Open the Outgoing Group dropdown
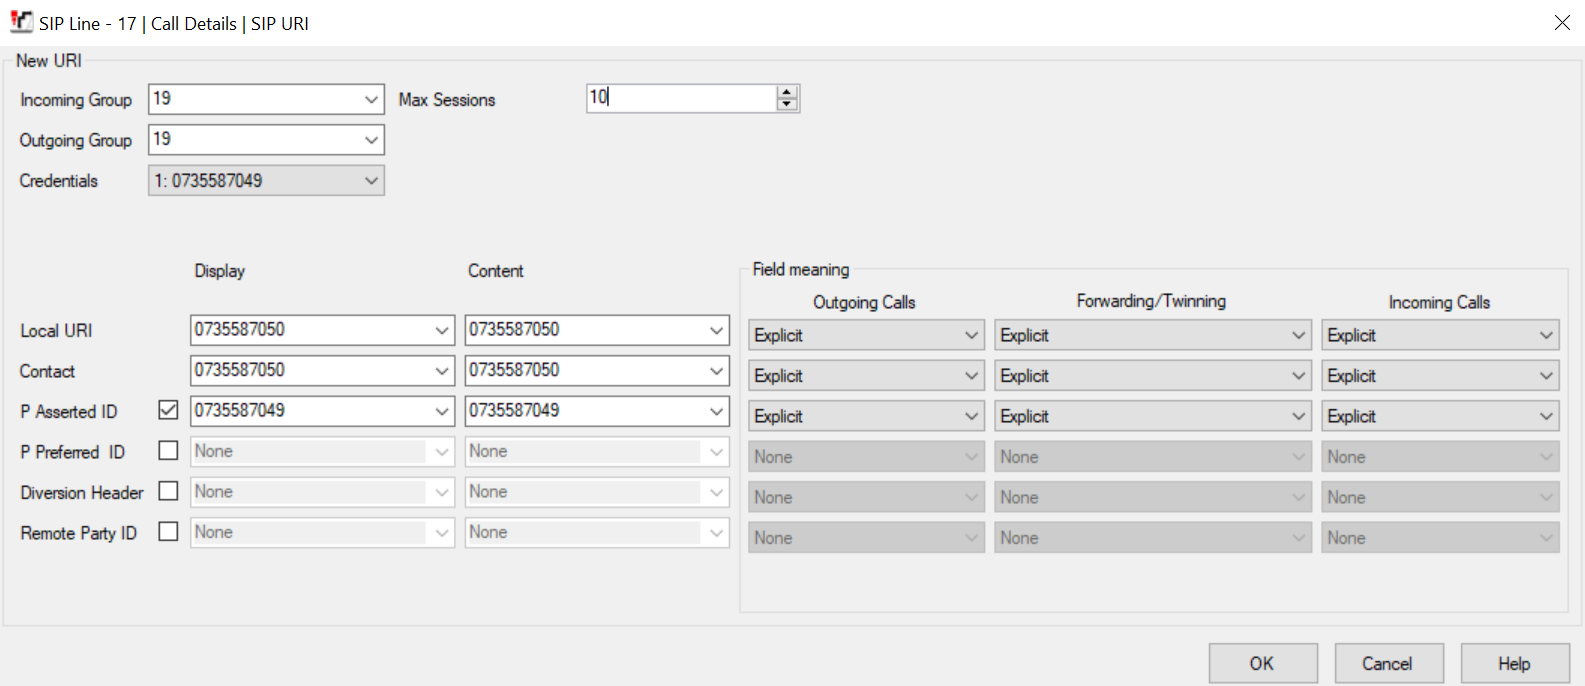The height and width of the screenshot is (686, 1585). coord(371,140)
